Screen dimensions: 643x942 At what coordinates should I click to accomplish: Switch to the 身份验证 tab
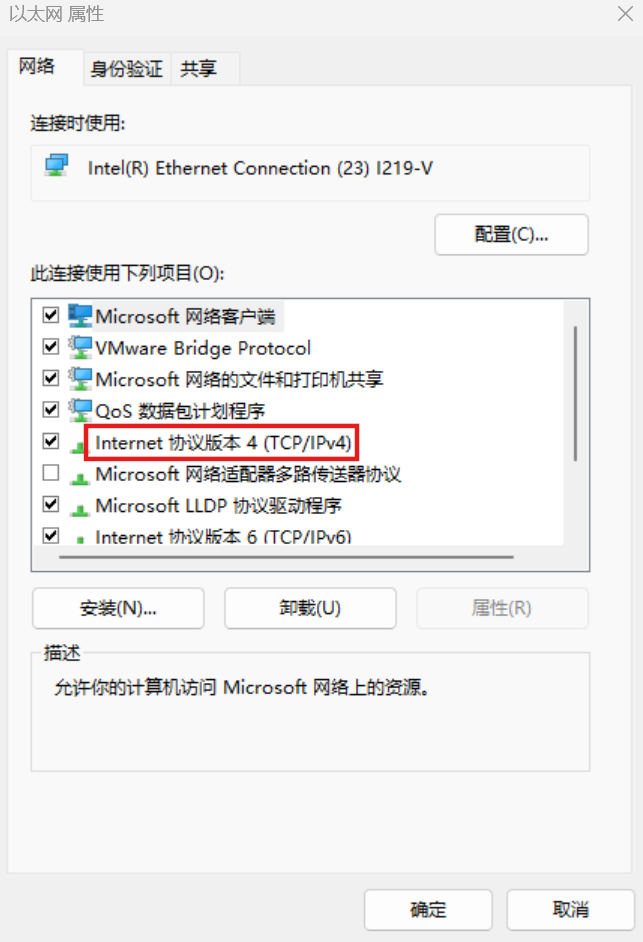[x=127, y=68]
